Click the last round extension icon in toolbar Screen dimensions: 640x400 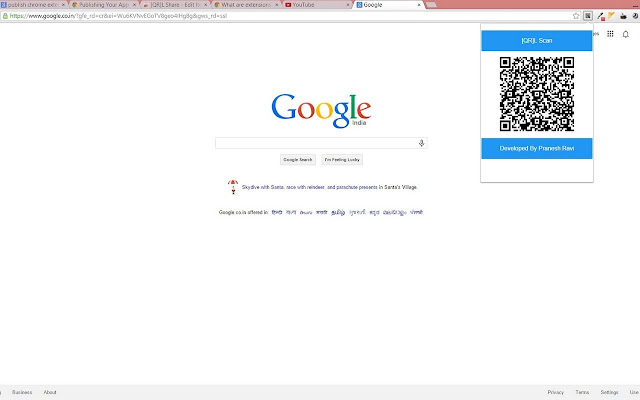(636, 16)
